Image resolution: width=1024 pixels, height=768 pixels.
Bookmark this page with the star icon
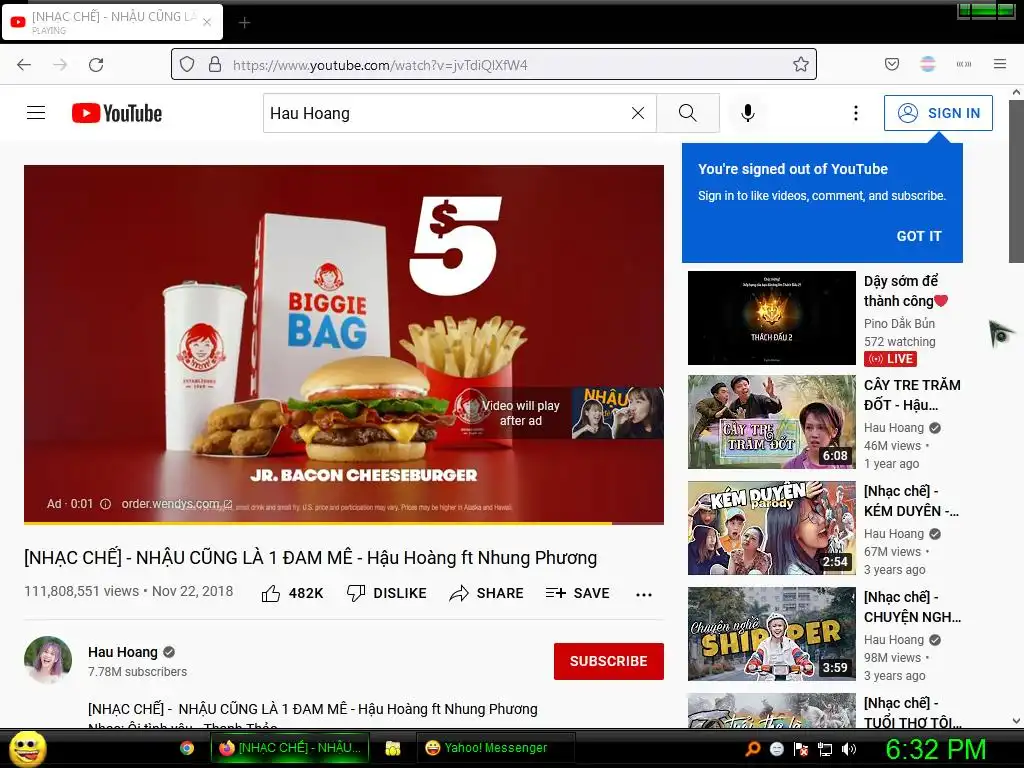click(801, 64)
